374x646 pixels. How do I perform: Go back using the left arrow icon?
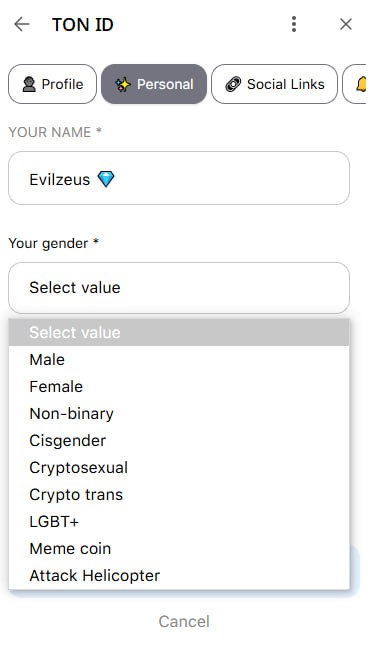(21, 25)
